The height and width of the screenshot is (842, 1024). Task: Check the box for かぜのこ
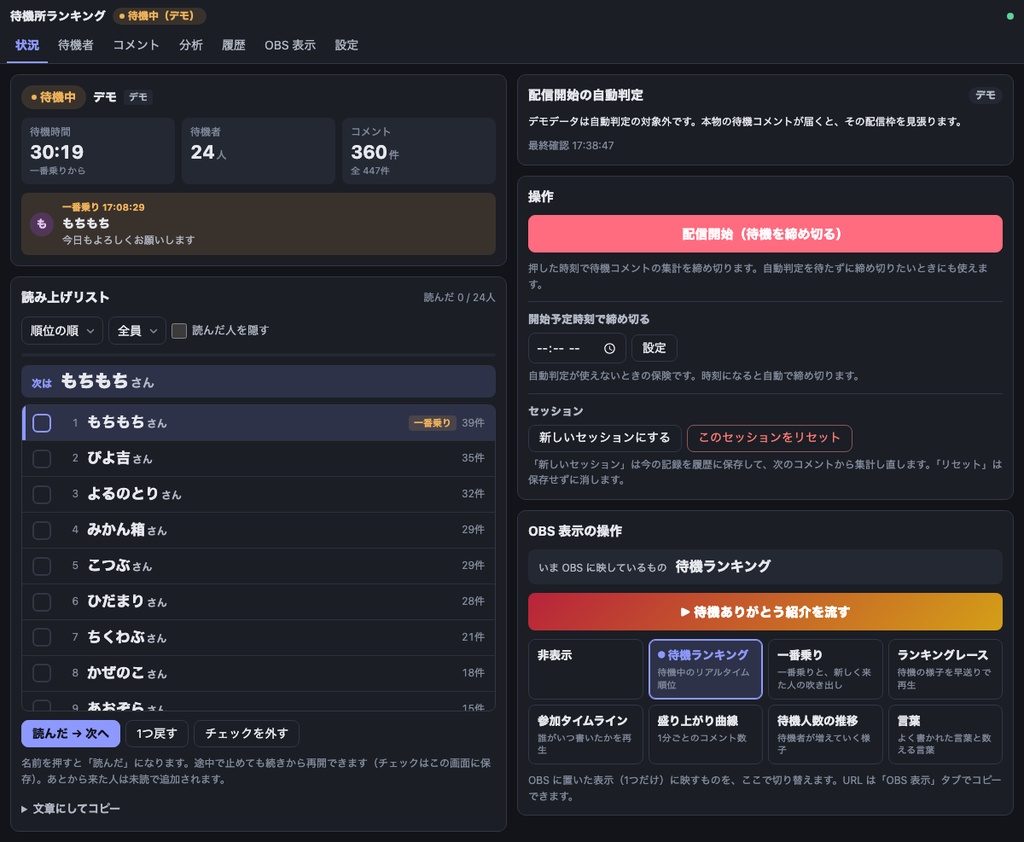[x=42, y=673]
